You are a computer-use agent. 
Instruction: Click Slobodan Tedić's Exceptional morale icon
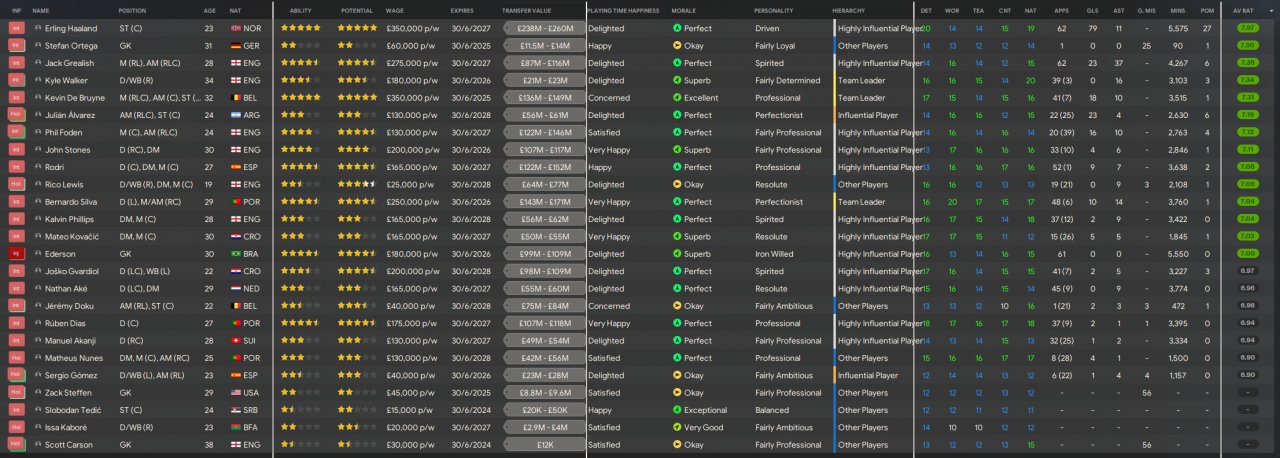tap(677, 410)
